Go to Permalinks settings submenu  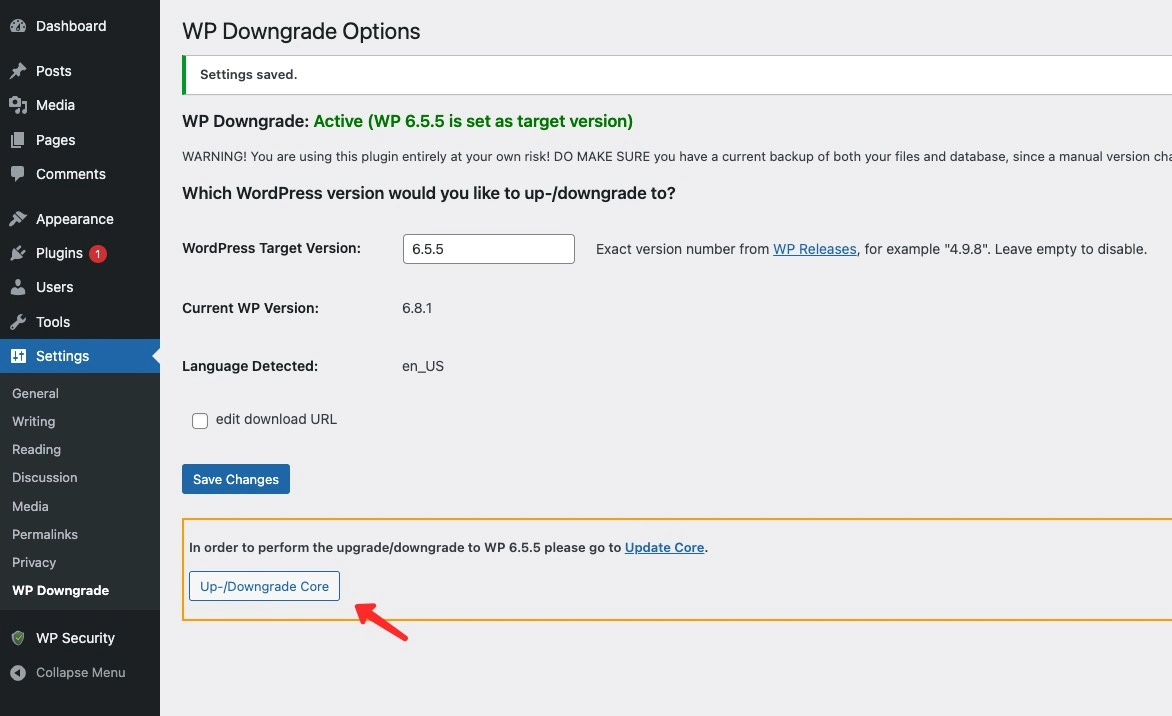pyautogui.click(x=45, y=534)
